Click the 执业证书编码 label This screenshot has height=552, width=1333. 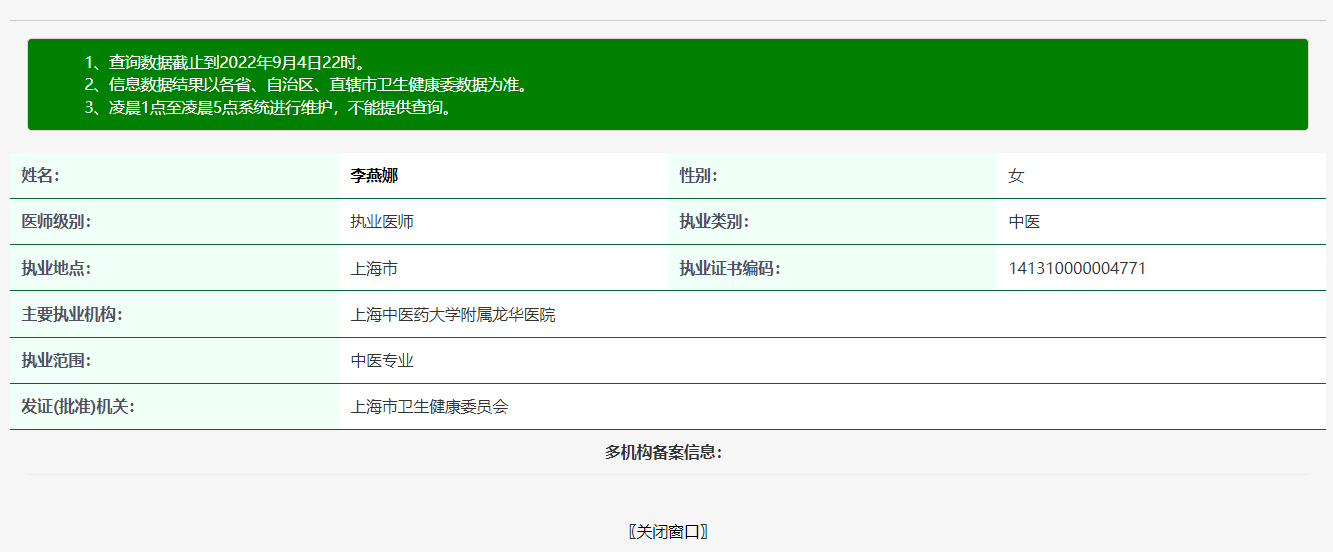730,268
